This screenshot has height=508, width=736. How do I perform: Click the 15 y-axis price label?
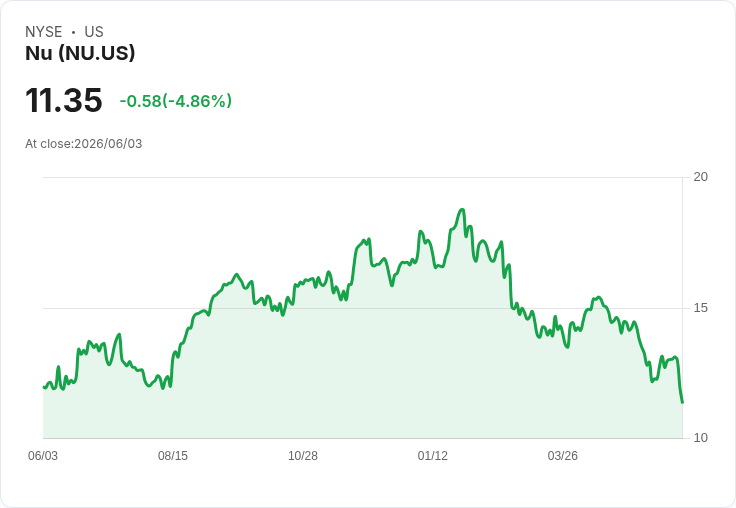click(x=700, y=308)
